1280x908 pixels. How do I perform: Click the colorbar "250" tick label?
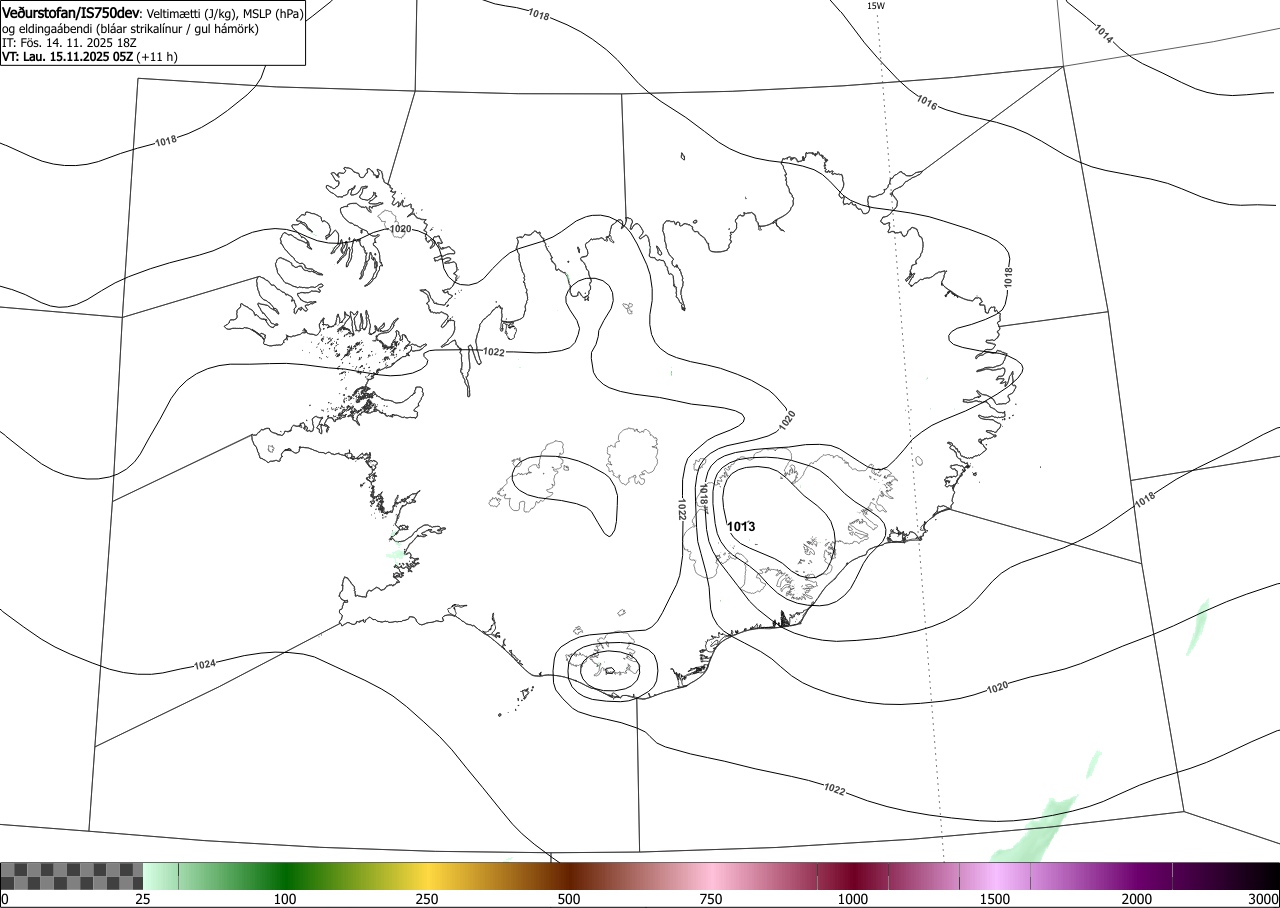(x=427, y=900)
